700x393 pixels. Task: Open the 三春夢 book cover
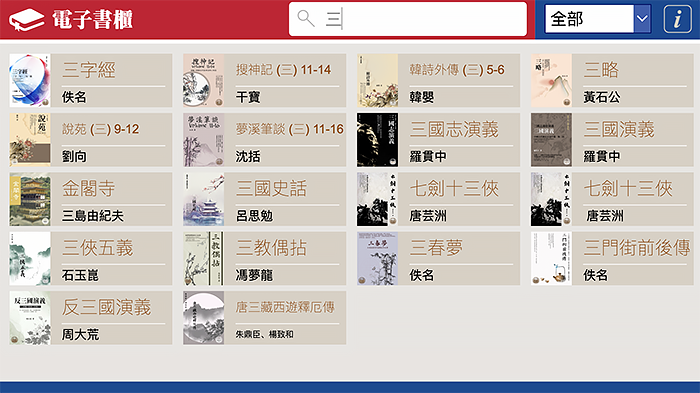(377, 259)
